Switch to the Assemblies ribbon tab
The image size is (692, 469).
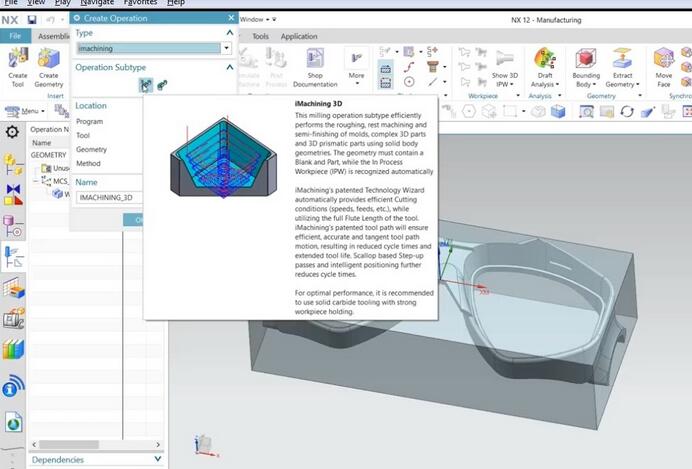click(x=53, y=36)
